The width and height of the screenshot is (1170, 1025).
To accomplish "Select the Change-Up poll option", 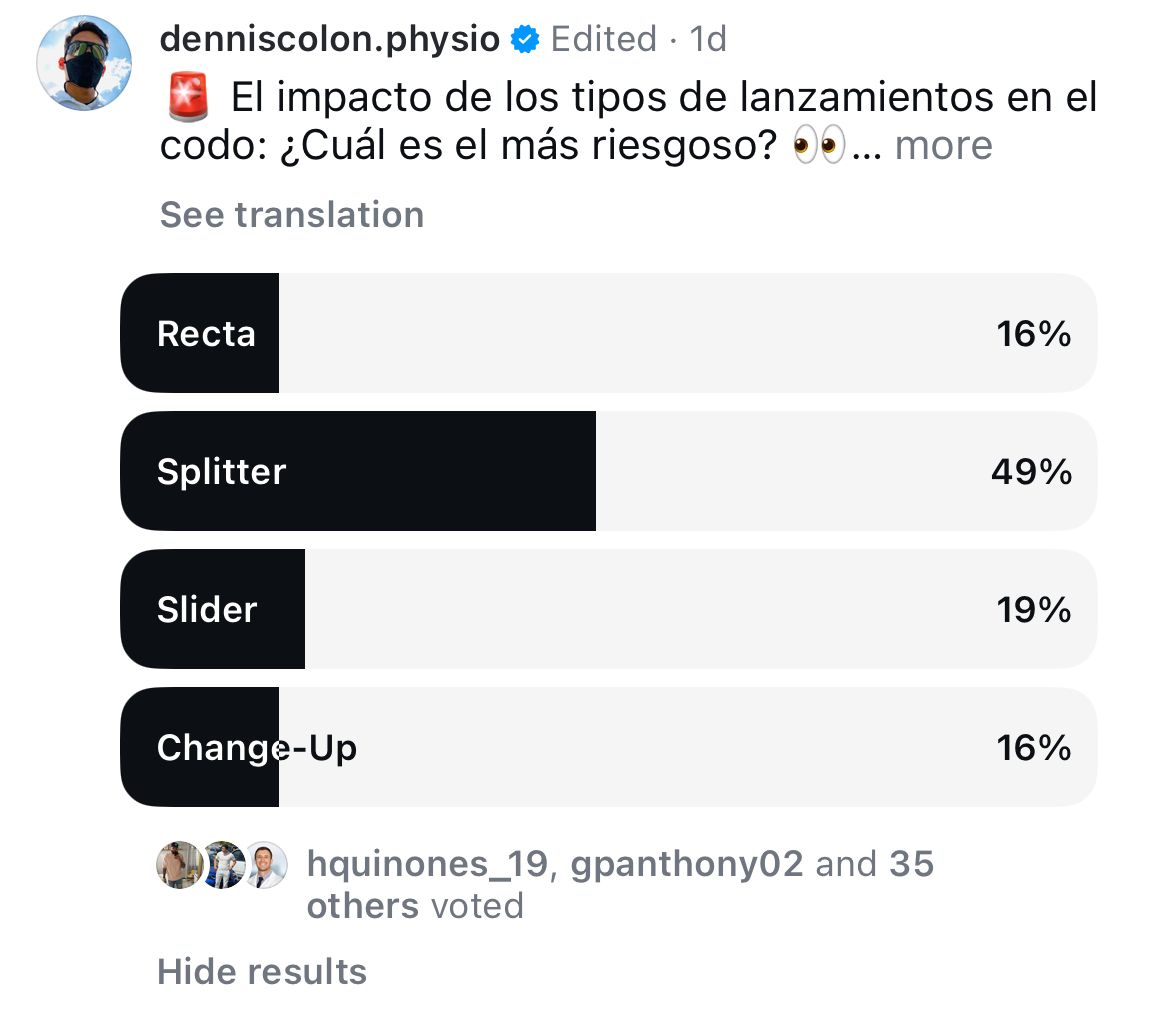I will pos(608,747).
